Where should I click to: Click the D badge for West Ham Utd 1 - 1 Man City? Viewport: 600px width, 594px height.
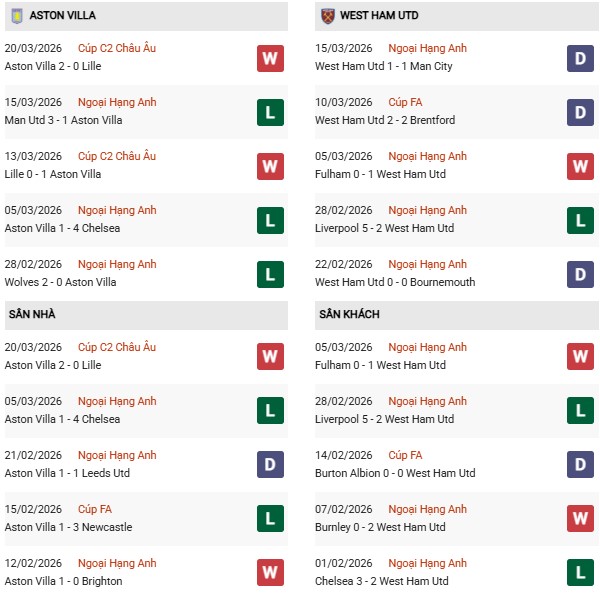pos(580,58)
